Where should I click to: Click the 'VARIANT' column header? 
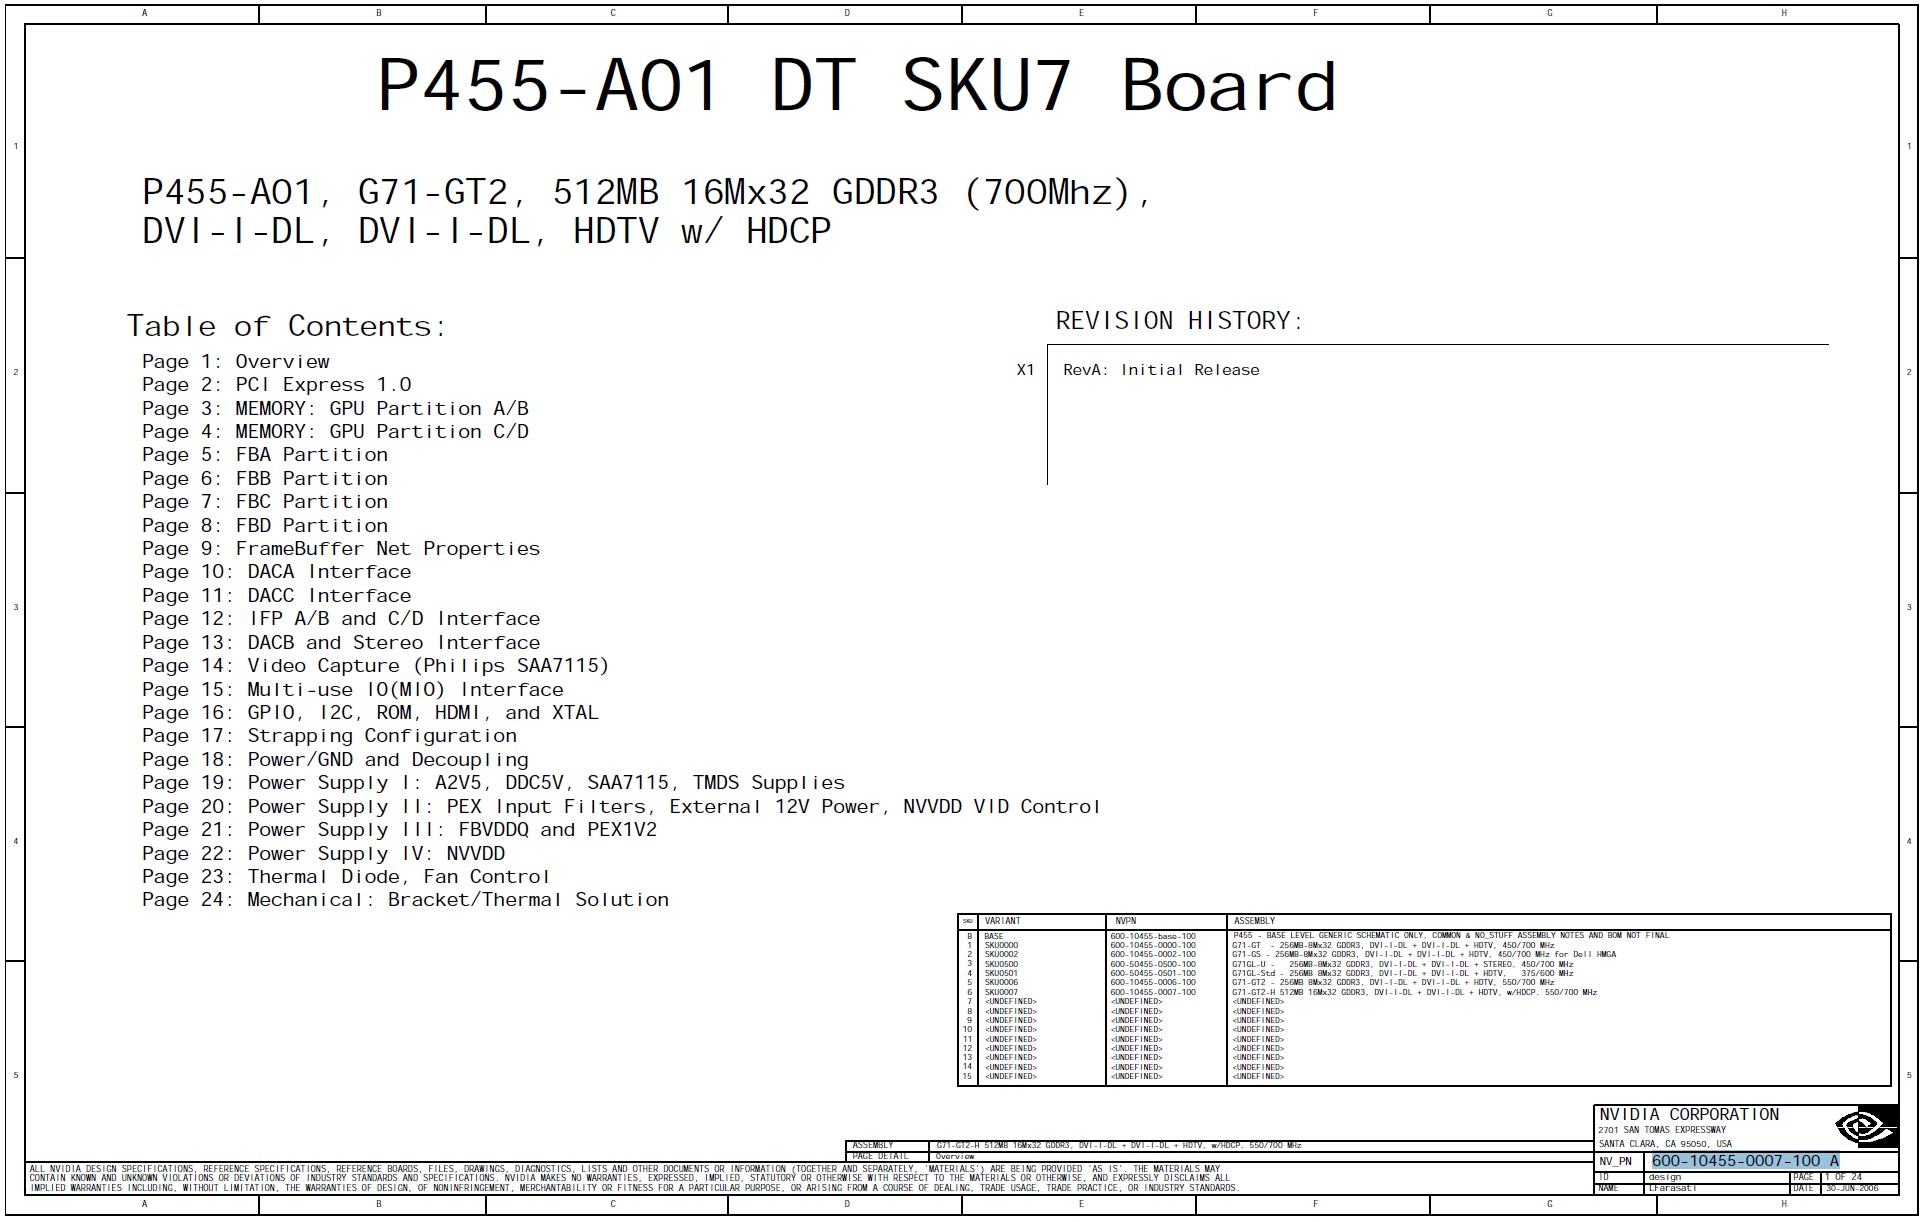point(1002,921)
